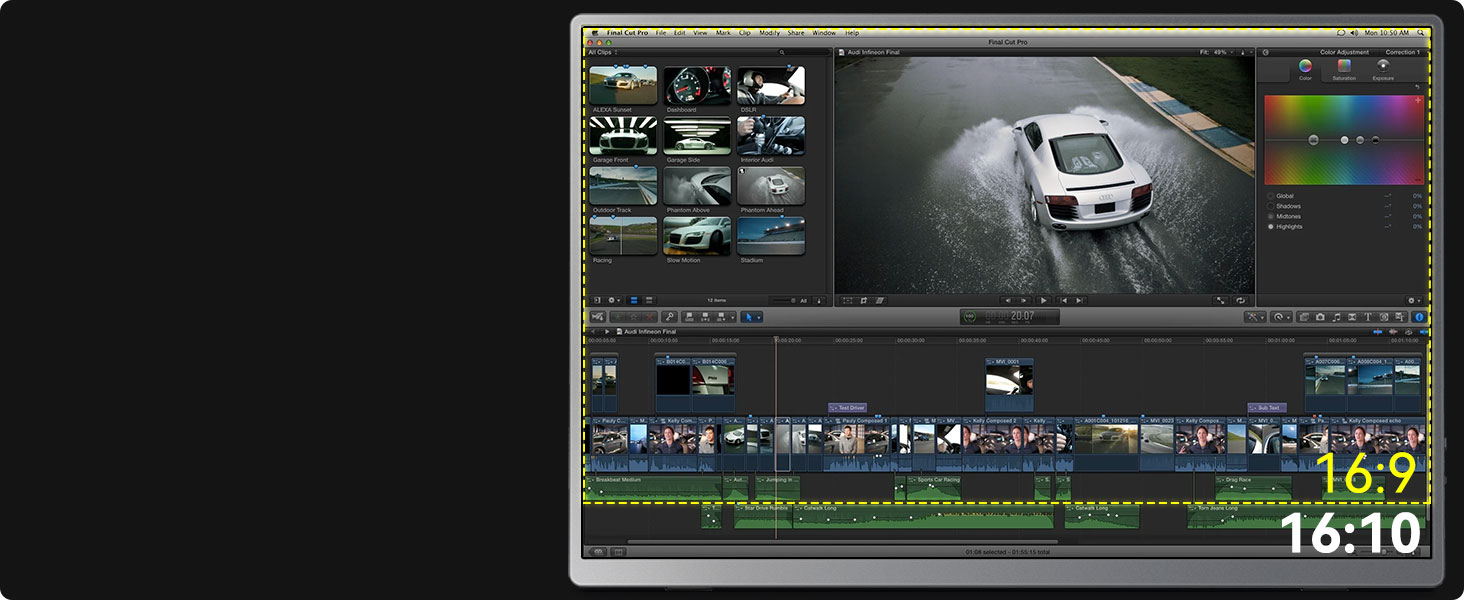Click the browser search field
This screenshot has width=1464, height=600.
tap(805, 52)
